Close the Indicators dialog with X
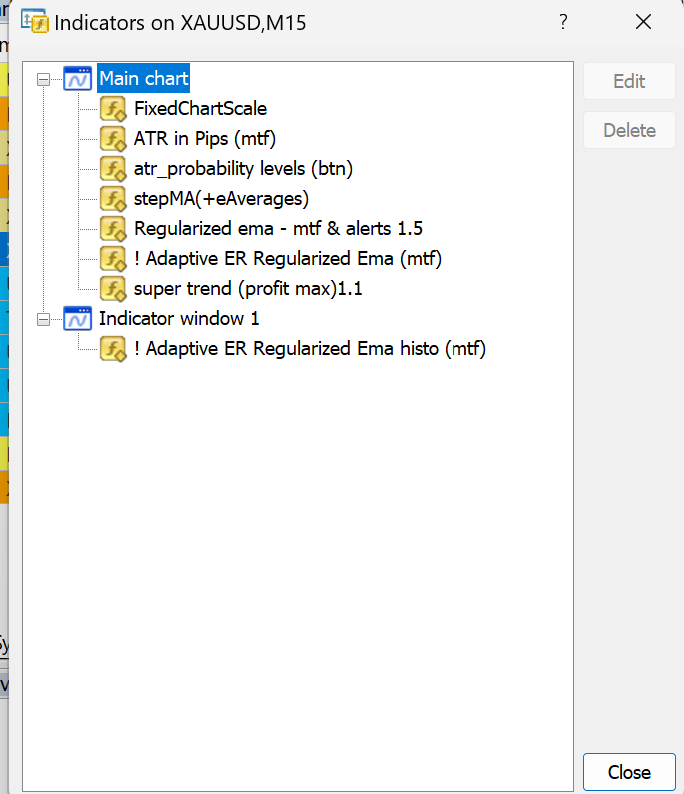The width and height of the screenshot is (684, 794). click(x=643, y=22)
